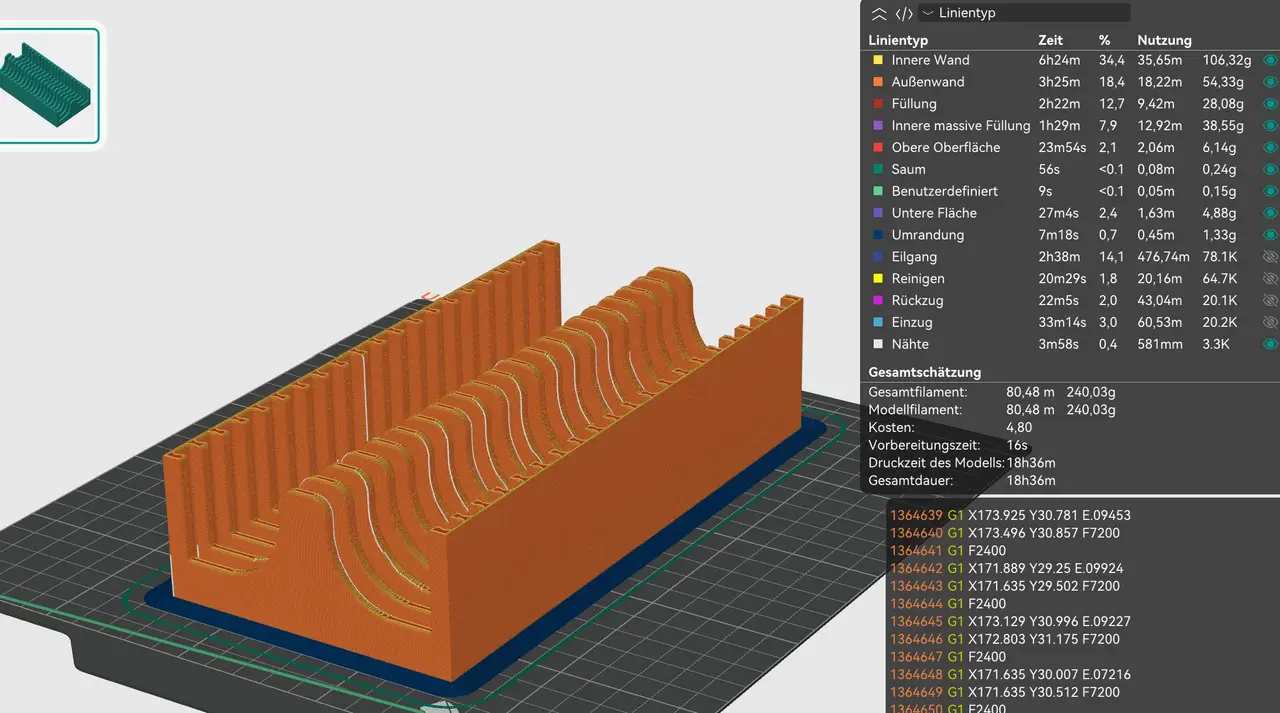The image size is (1280, 713).
Task: Click the Gesamtfilament value 80,48 m
Action: (x=1030, y=392)
